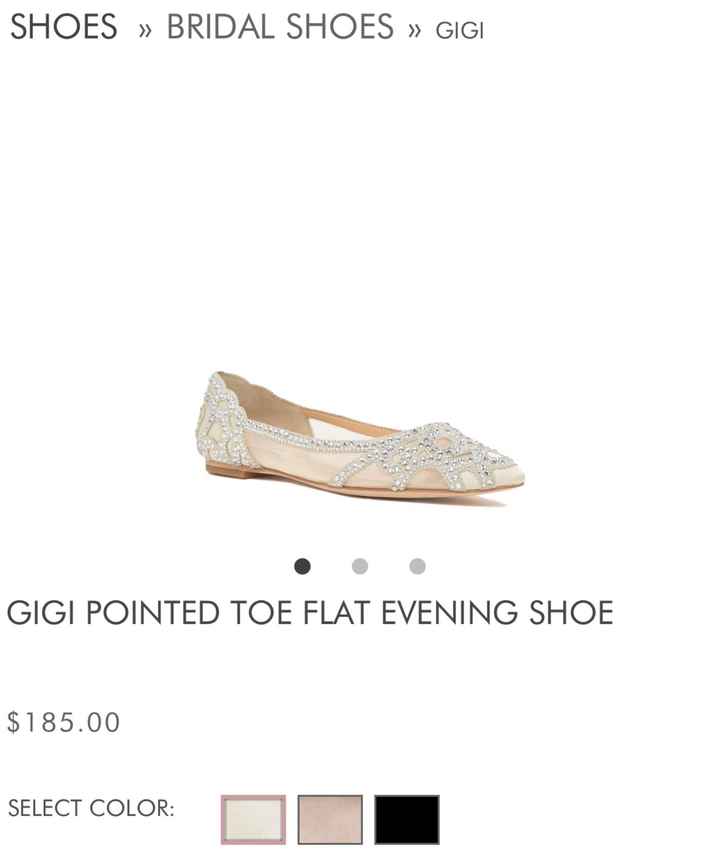The height and width of the screenshot is (863, 720).
Task: Click the word GIGI in the product title
Action: 41,612
